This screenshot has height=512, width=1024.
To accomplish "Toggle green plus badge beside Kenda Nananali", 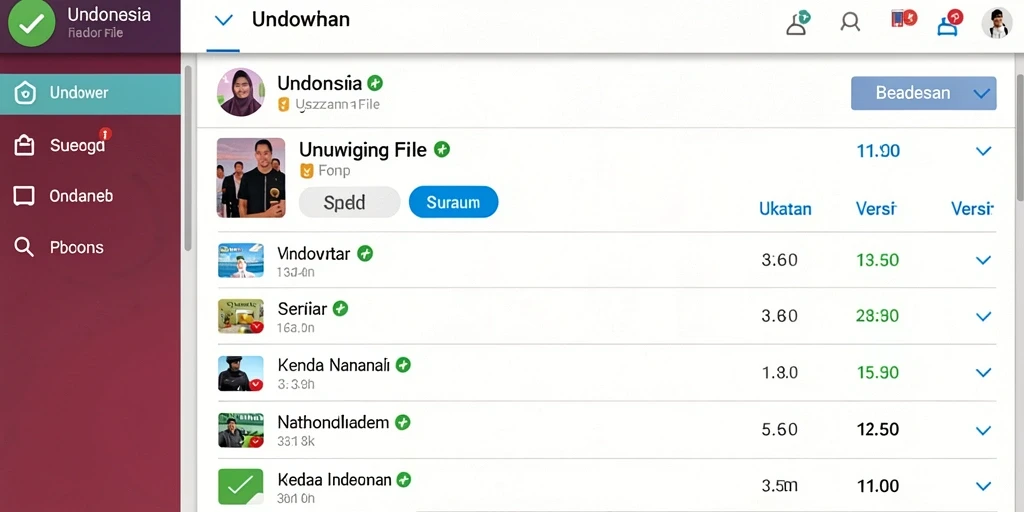I will 403,365.
